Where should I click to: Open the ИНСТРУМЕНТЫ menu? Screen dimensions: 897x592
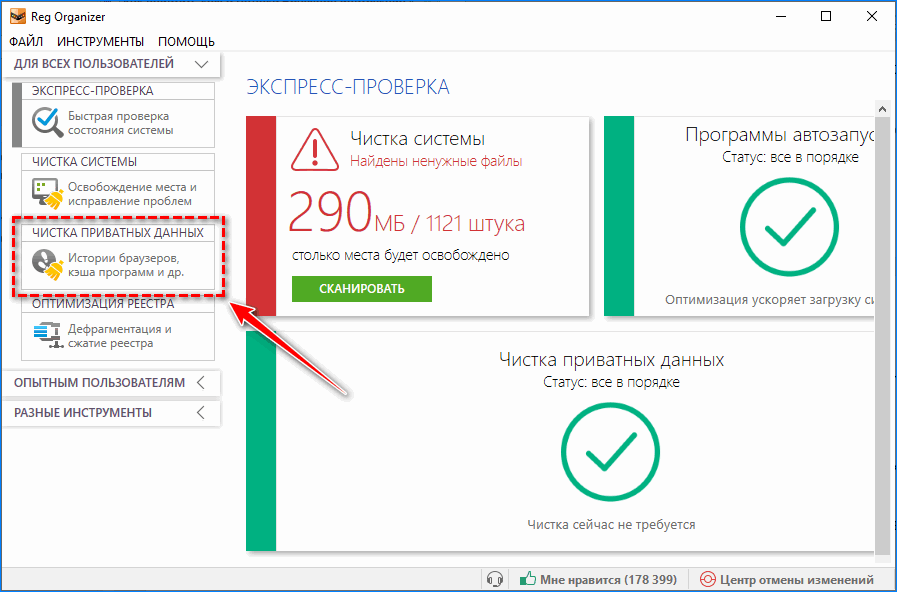point(100,41)
